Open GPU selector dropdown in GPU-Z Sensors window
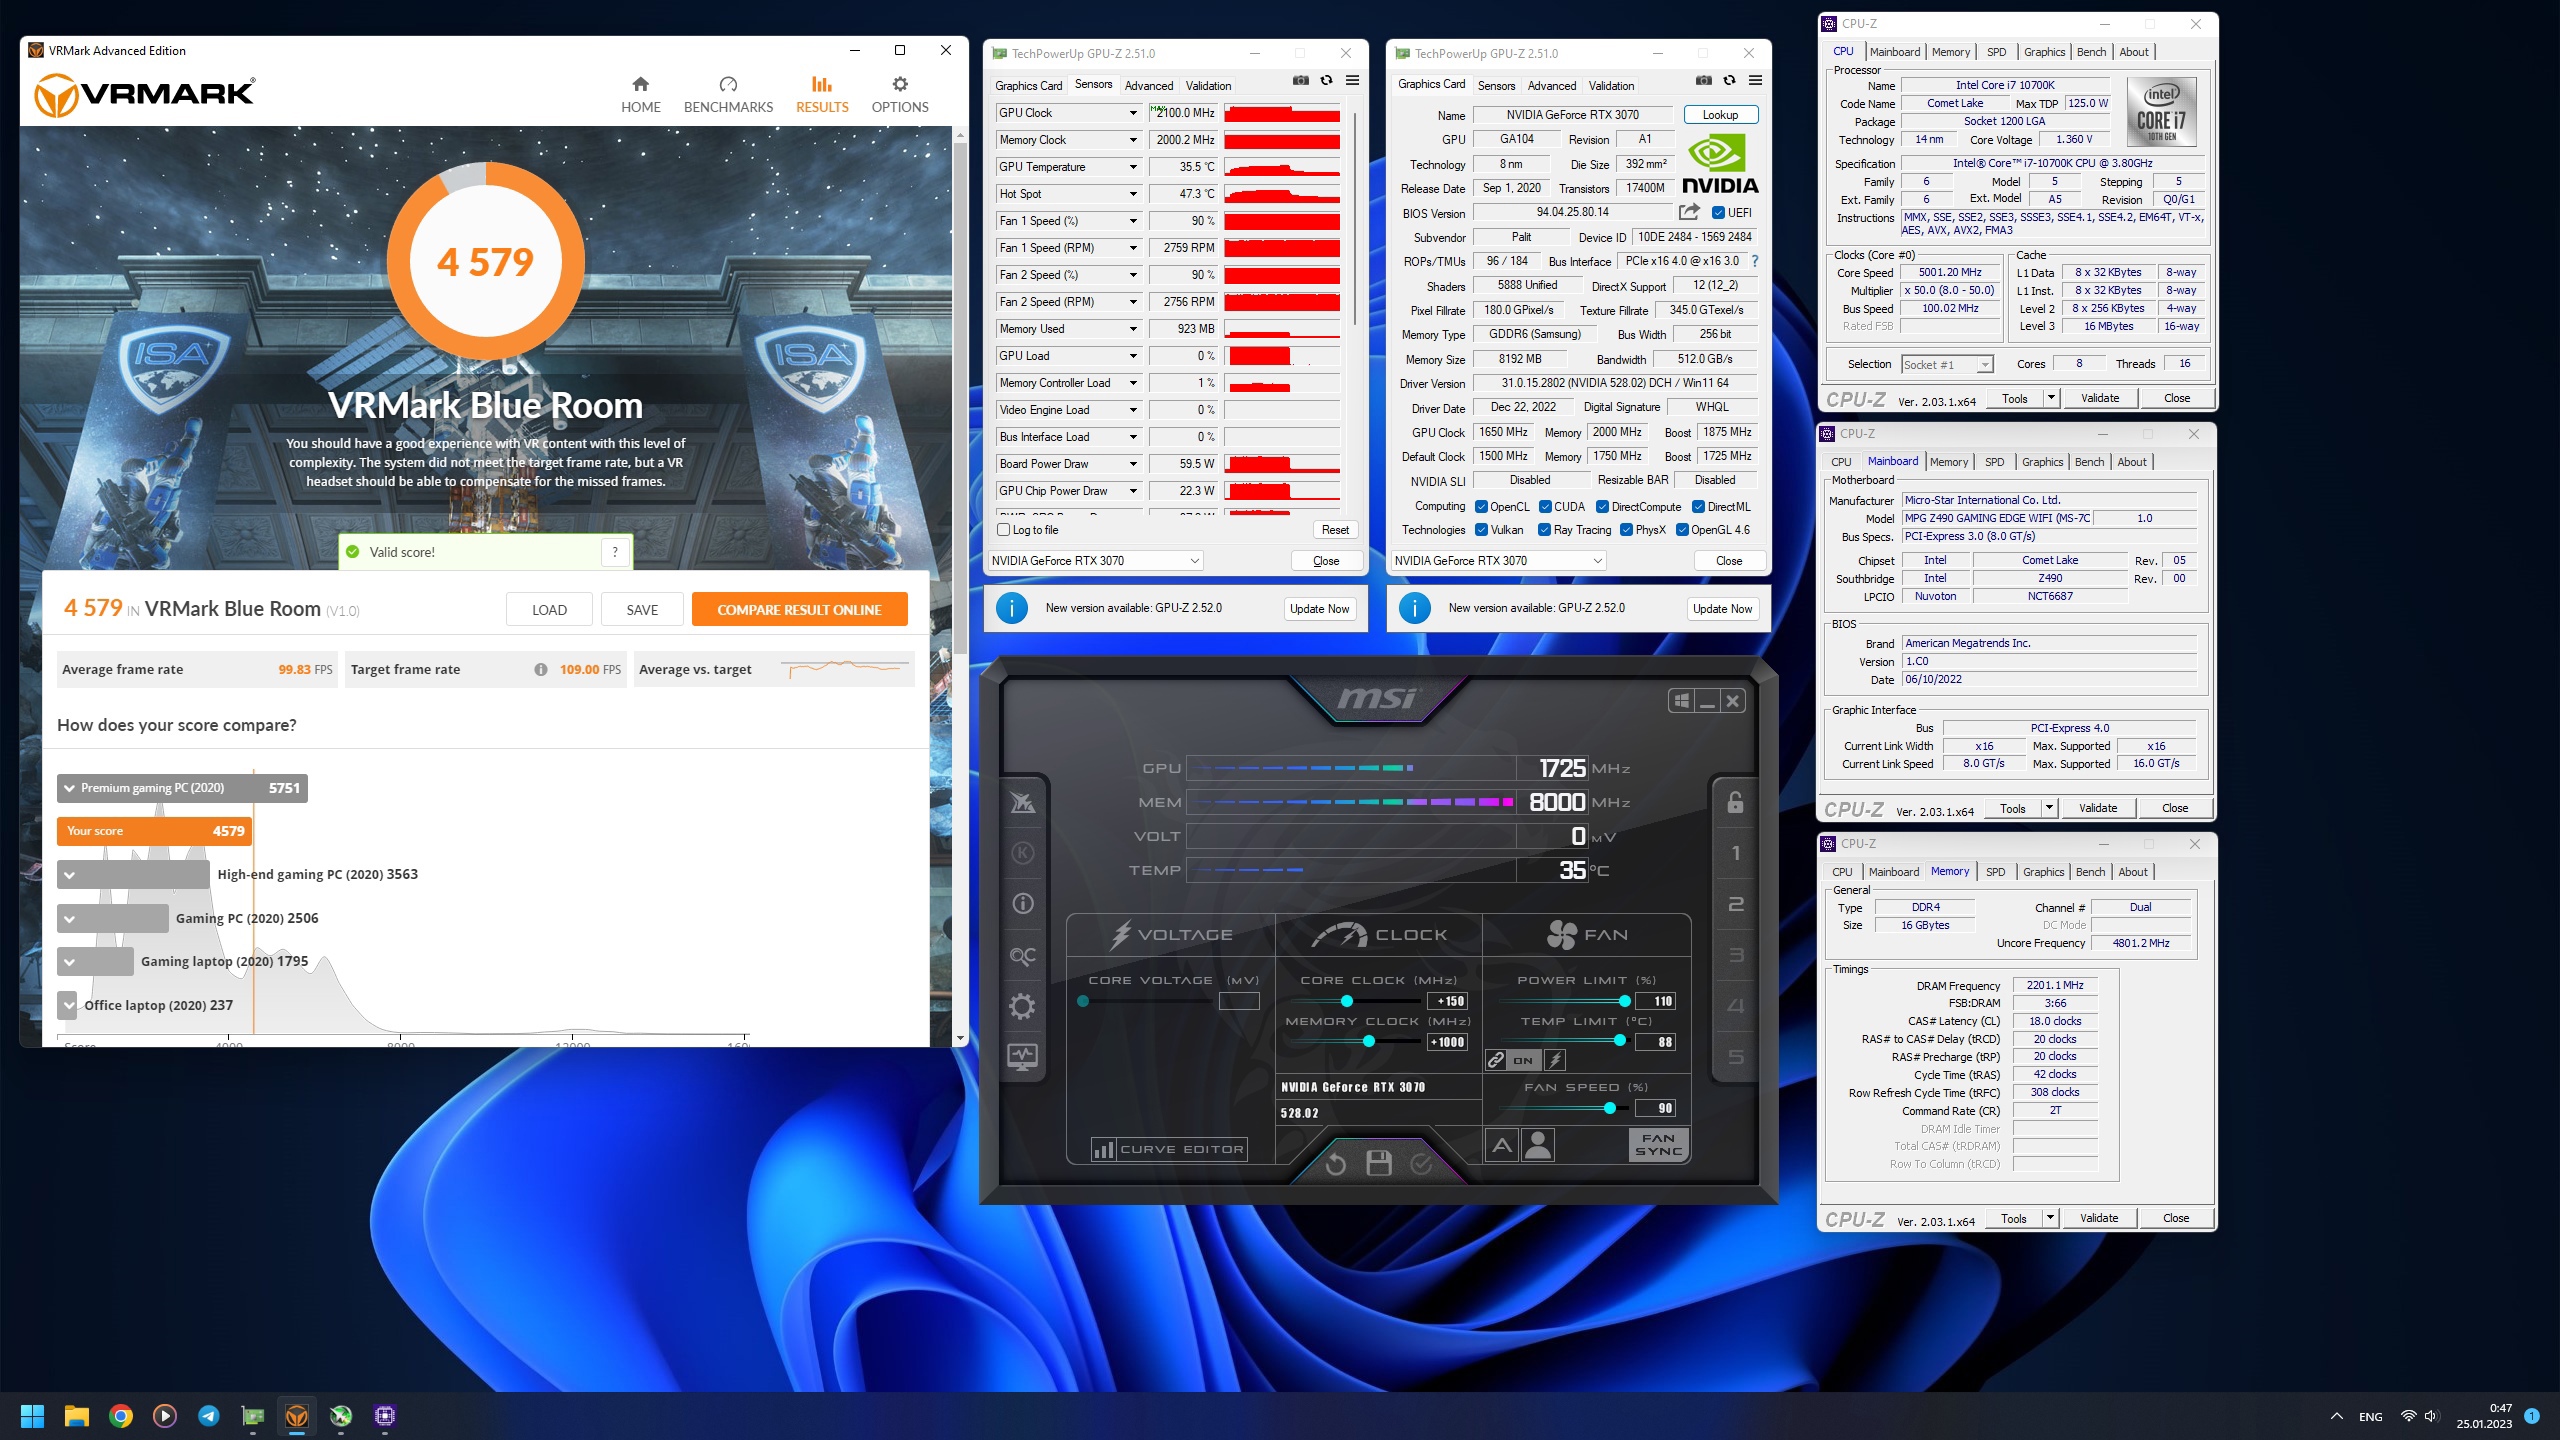 (1095, 561)
